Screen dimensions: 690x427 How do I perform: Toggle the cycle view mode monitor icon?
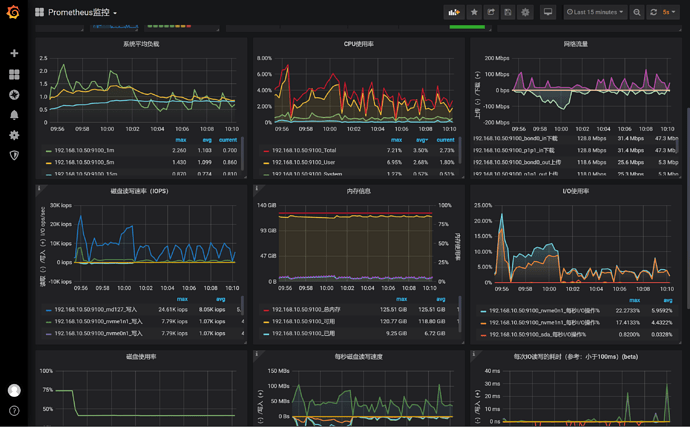pyautogui.click(x=548, y=13)
